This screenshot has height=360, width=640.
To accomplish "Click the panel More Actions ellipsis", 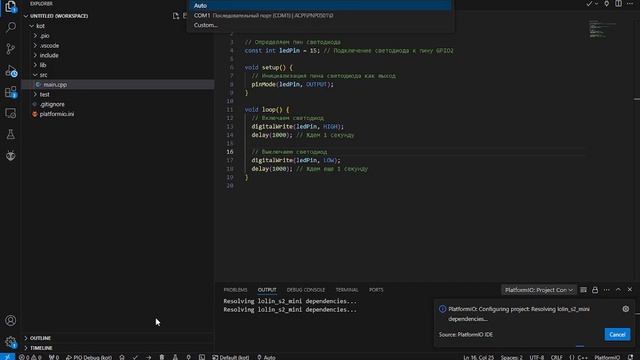I will coord(607,290).
